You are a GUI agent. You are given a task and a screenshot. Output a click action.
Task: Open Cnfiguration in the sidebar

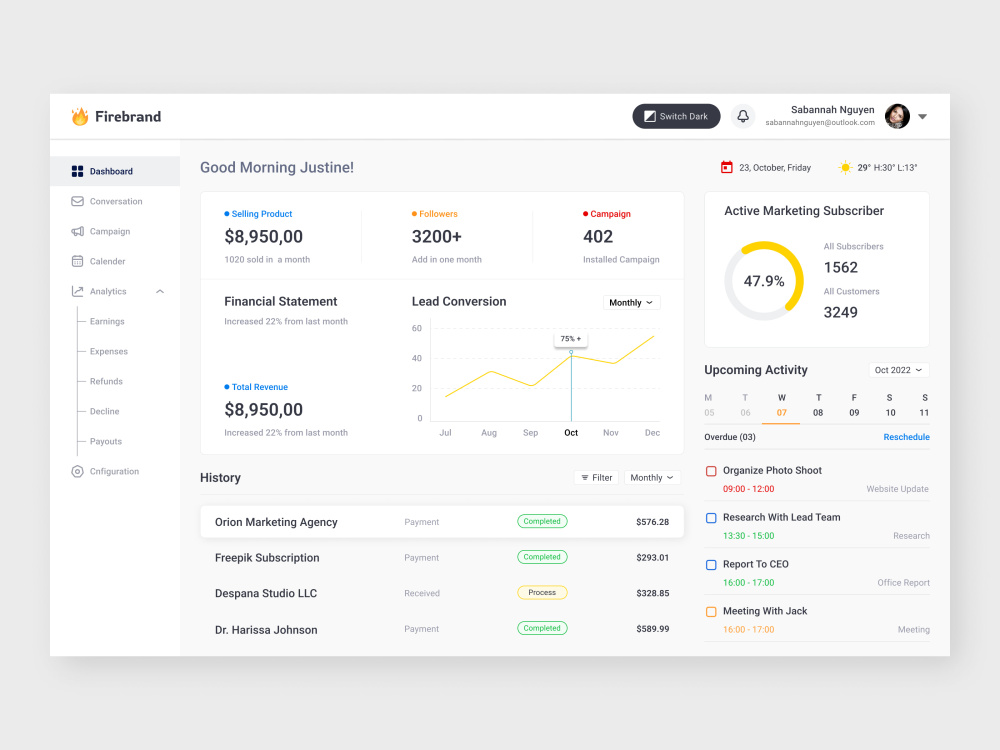[115, 471]
